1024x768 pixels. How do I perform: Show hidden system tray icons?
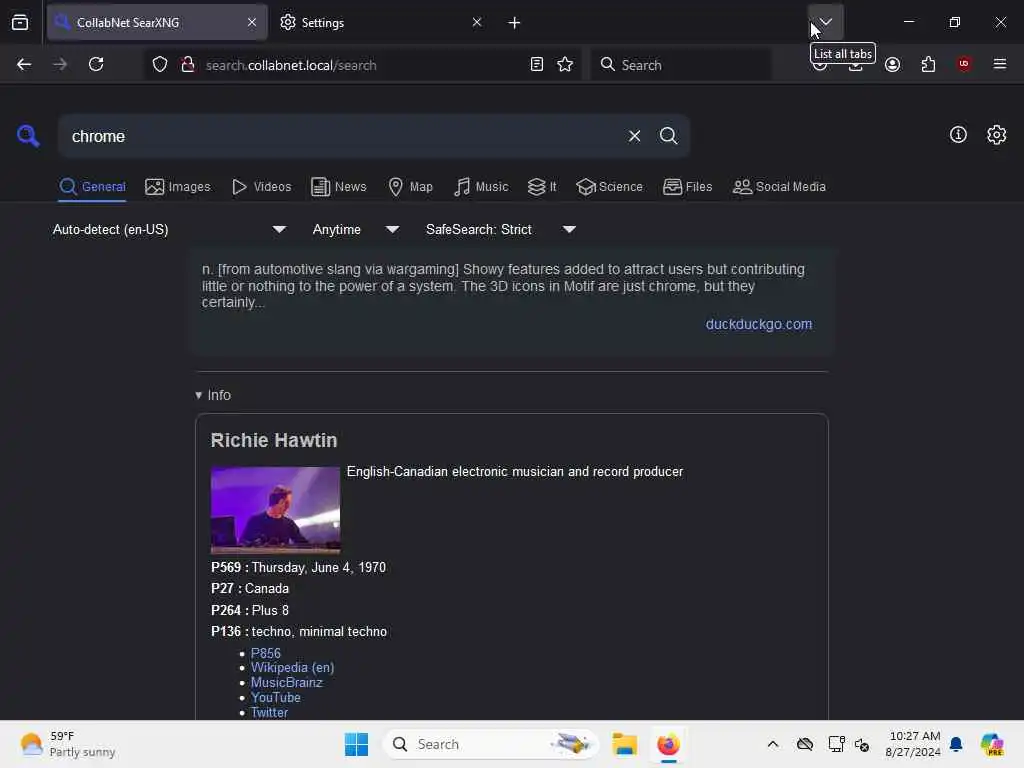pyautogui.click(x=773, y=744)
